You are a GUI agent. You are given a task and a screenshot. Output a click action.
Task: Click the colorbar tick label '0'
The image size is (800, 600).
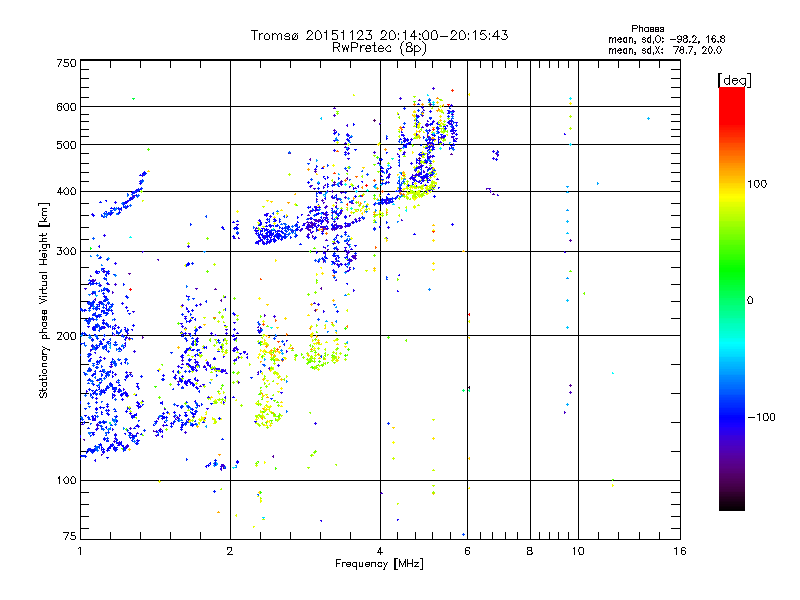click(x=750, y=300)
